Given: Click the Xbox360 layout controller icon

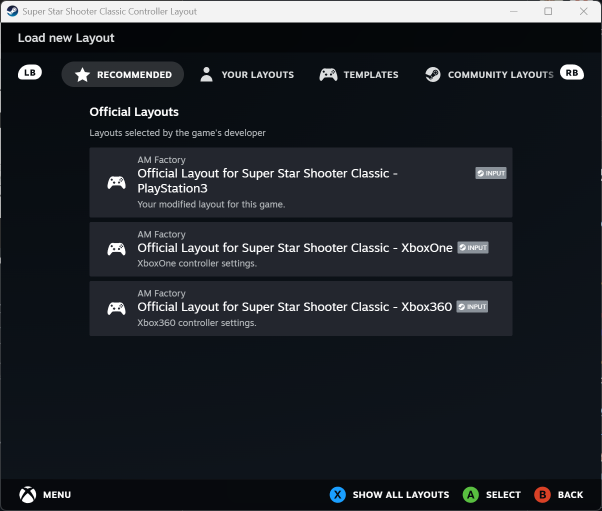Looking at the screenshot, I should coord(117,308).
